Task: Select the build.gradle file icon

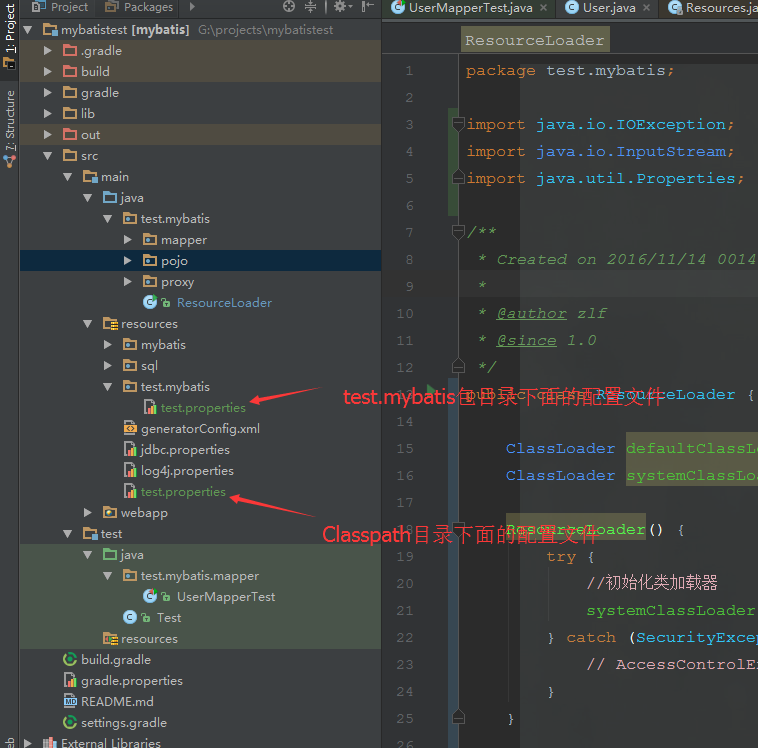Action: pos(70,660)
